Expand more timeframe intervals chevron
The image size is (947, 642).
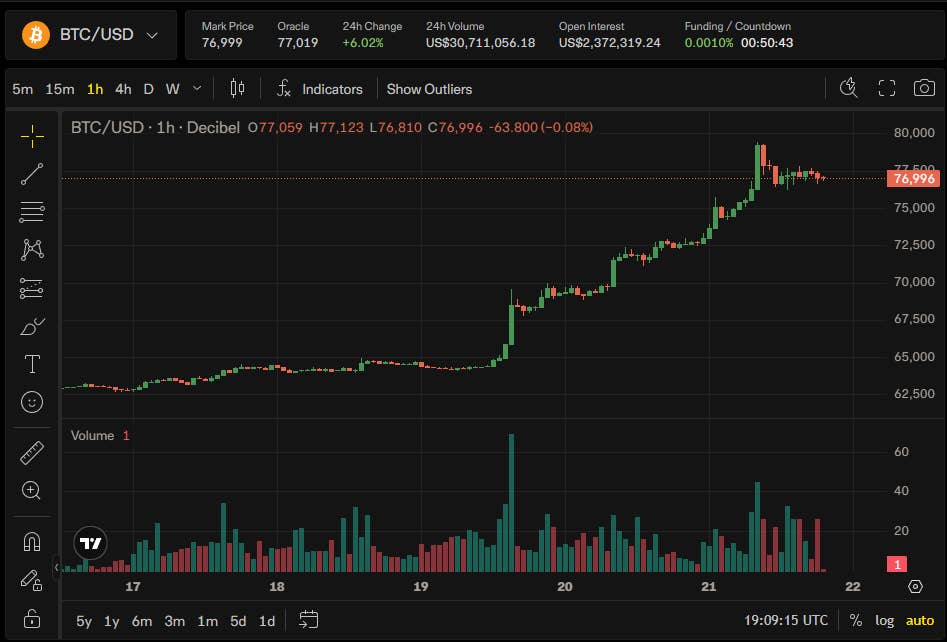197,89
